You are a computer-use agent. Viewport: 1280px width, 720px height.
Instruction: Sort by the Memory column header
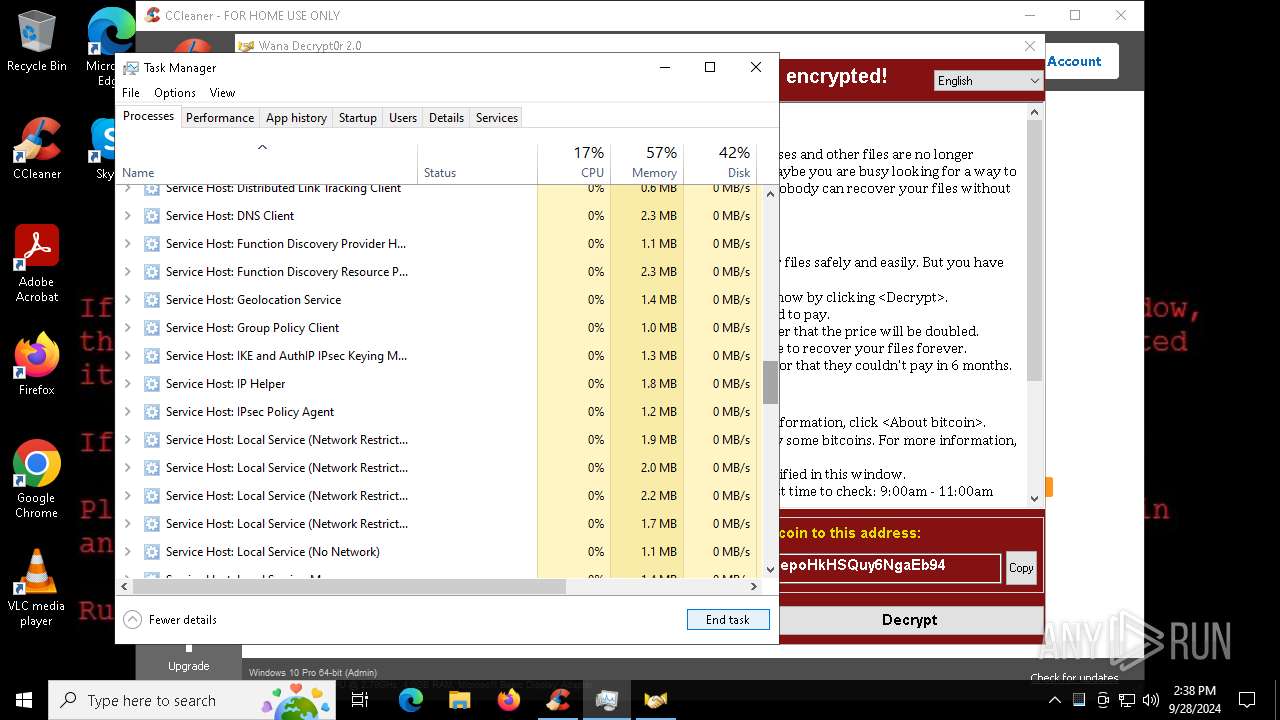pos(647,163)
